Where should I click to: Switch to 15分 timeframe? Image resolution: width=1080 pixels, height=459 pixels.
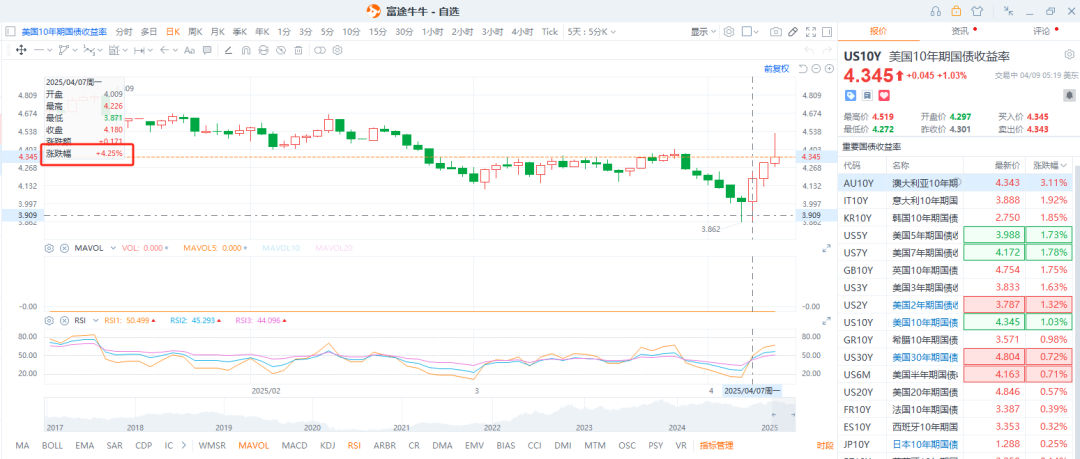[377, 32]
